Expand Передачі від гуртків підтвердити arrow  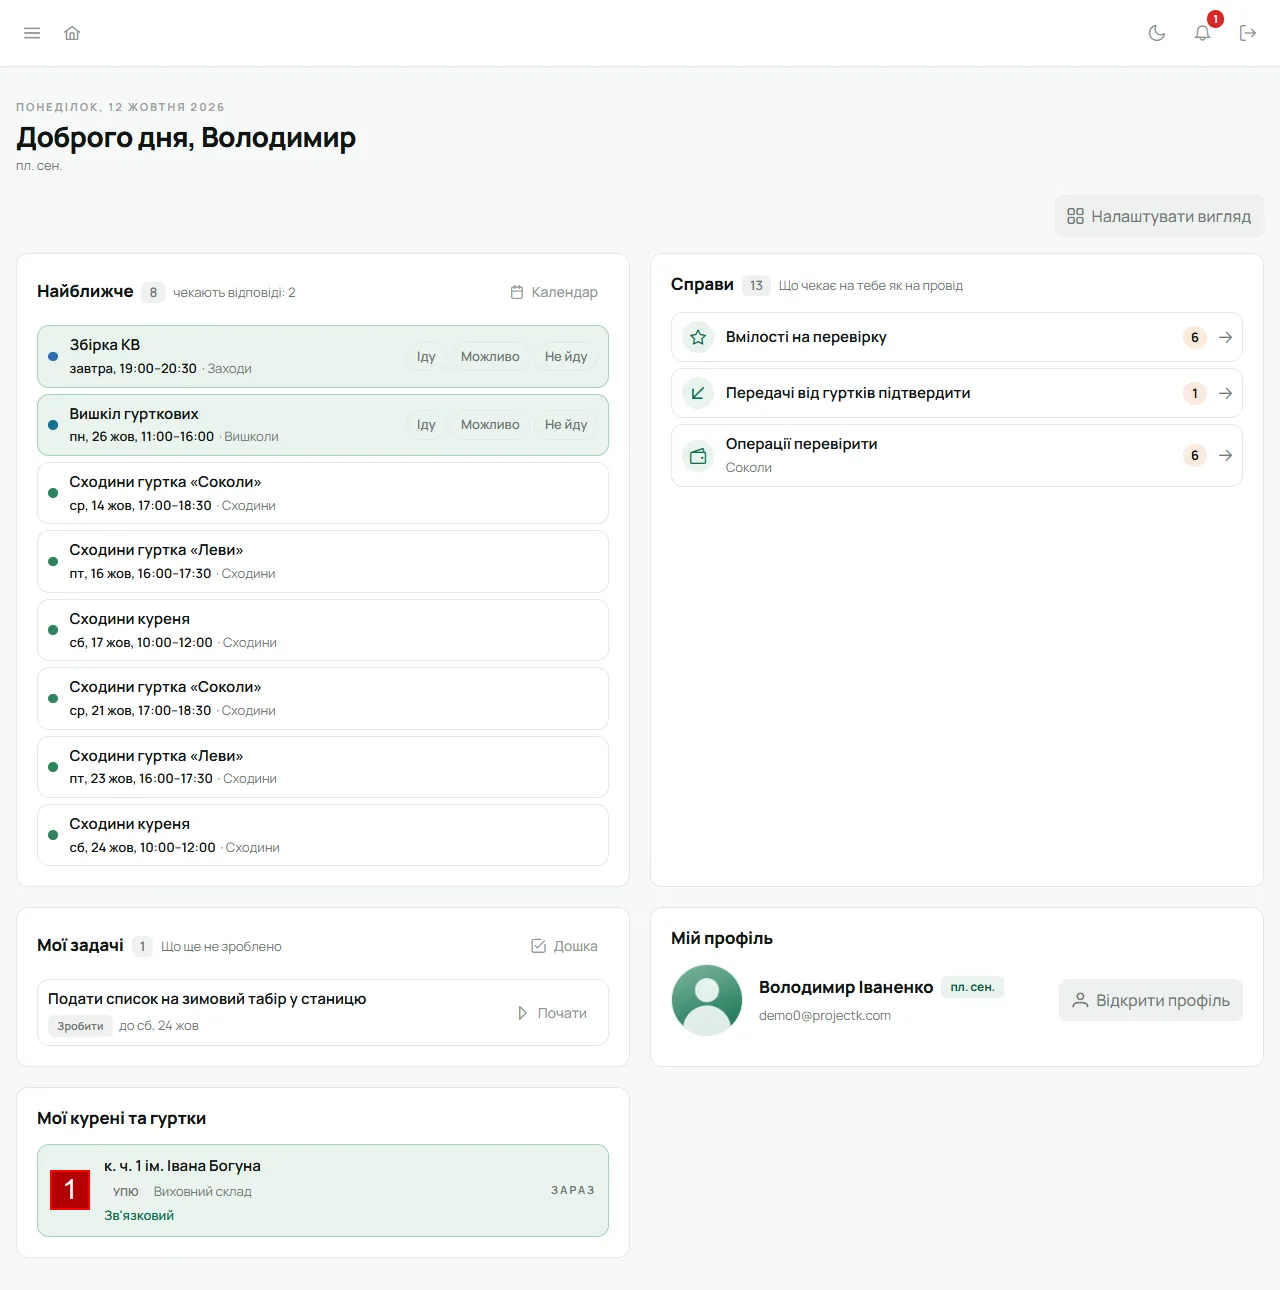[1225, 393]
